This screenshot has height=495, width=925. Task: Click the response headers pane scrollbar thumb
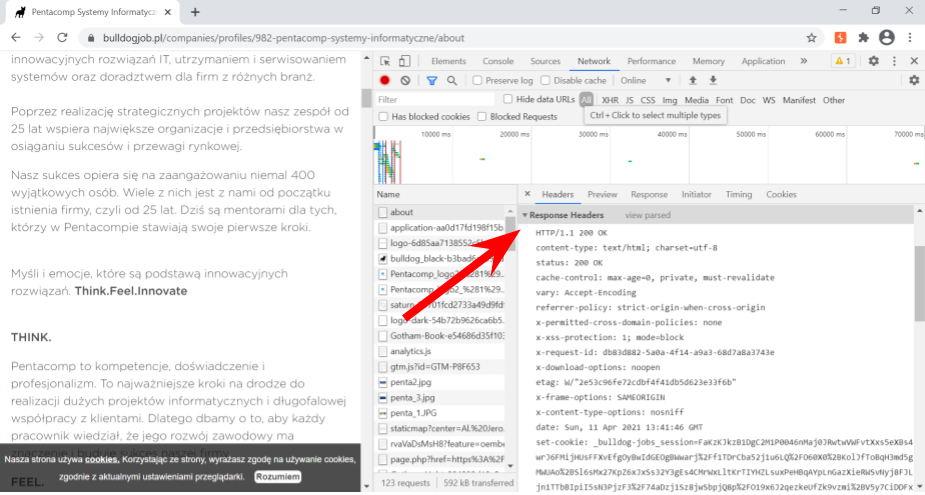click(920, 283)
